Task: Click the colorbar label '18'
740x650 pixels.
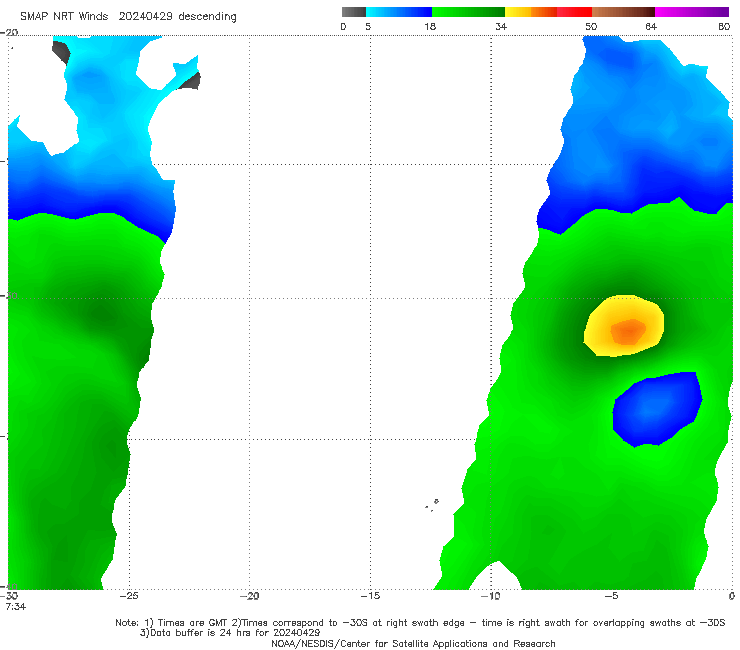Action: pos(430,26)
